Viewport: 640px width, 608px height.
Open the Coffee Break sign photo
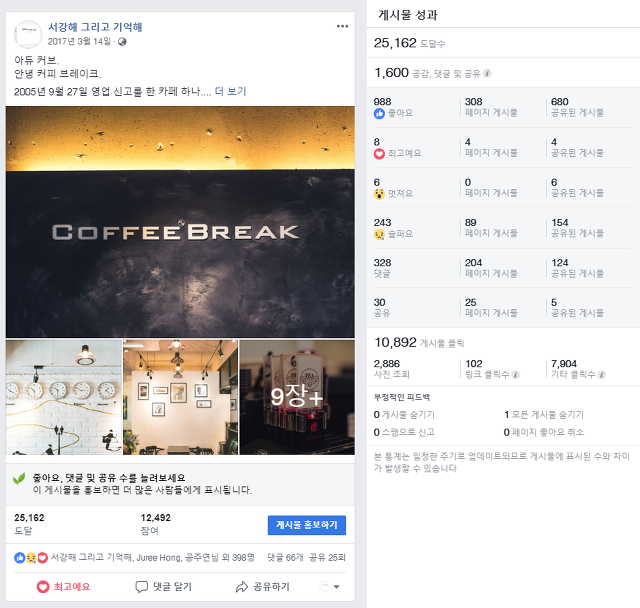pyautogui.click(x=180, y=222)
